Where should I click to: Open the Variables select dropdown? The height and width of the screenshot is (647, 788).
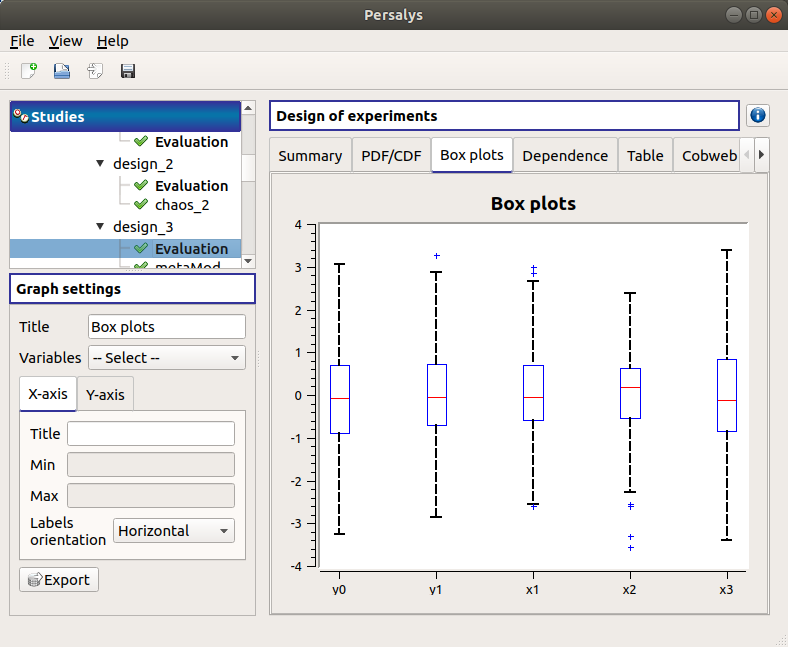click(166, 358)
